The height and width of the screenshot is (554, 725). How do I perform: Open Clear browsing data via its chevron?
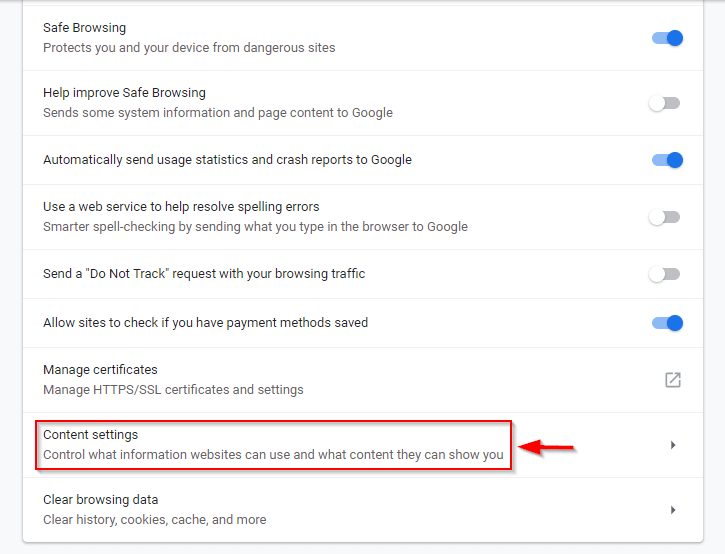pyautogui.click(x=673, y=510)
